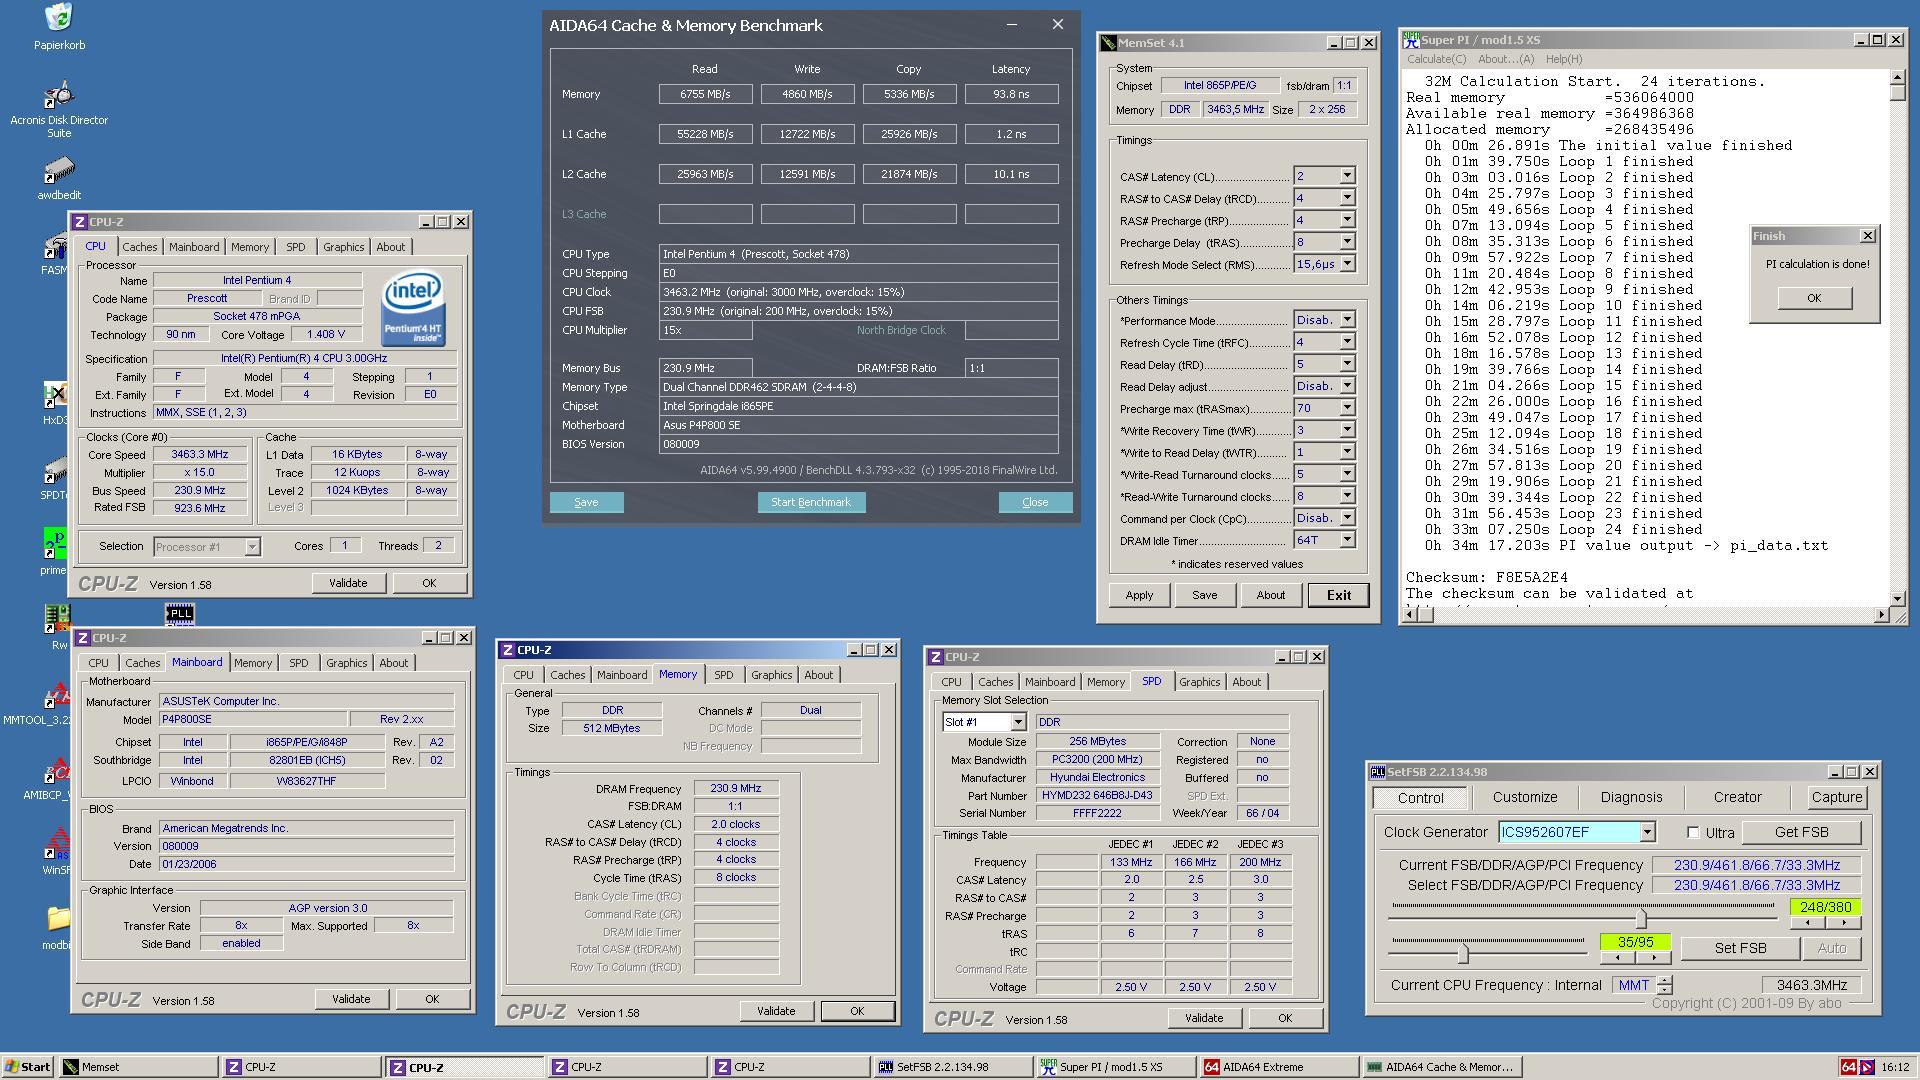Expand CAS# Latency (CL) dropdown in MemSet
Viewport: 1920px width, 1080px height.
[1347, 176]
